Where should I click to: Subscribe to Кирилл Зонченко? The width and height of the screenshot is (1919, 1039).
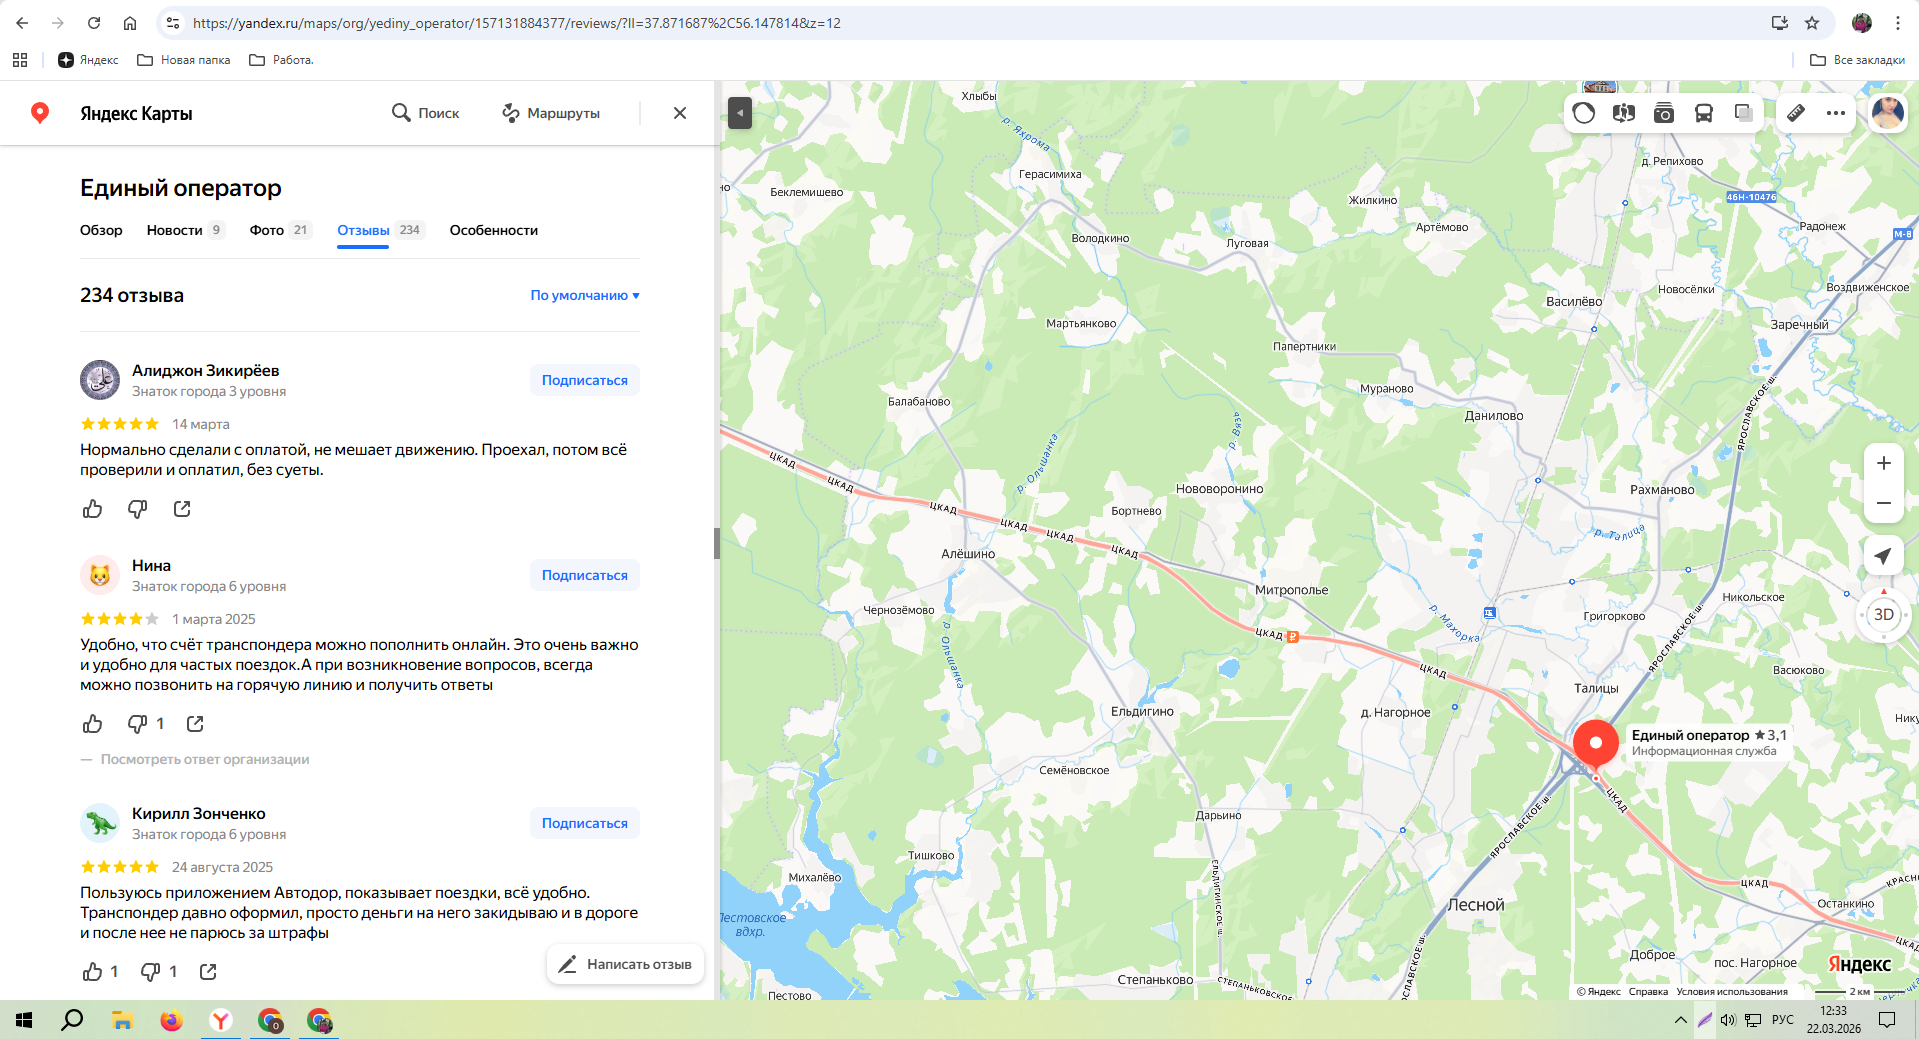click(x=585, y=823)
